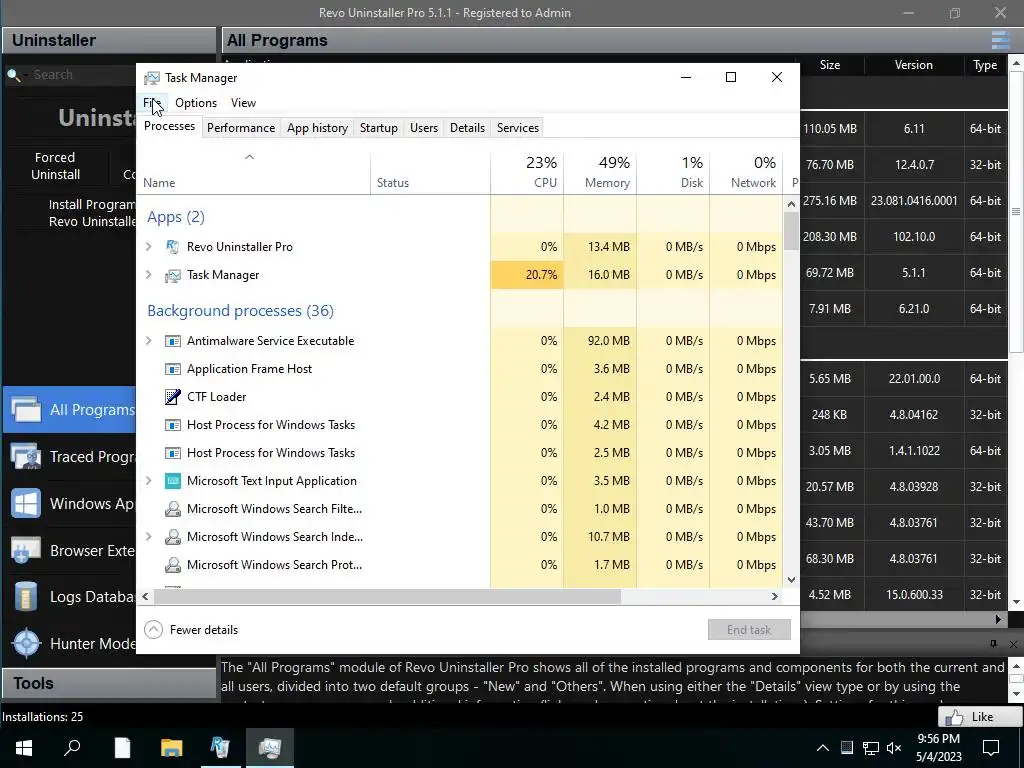Sort processes by CPU column
The image size is (1024, 768).
tap(527, 172)
